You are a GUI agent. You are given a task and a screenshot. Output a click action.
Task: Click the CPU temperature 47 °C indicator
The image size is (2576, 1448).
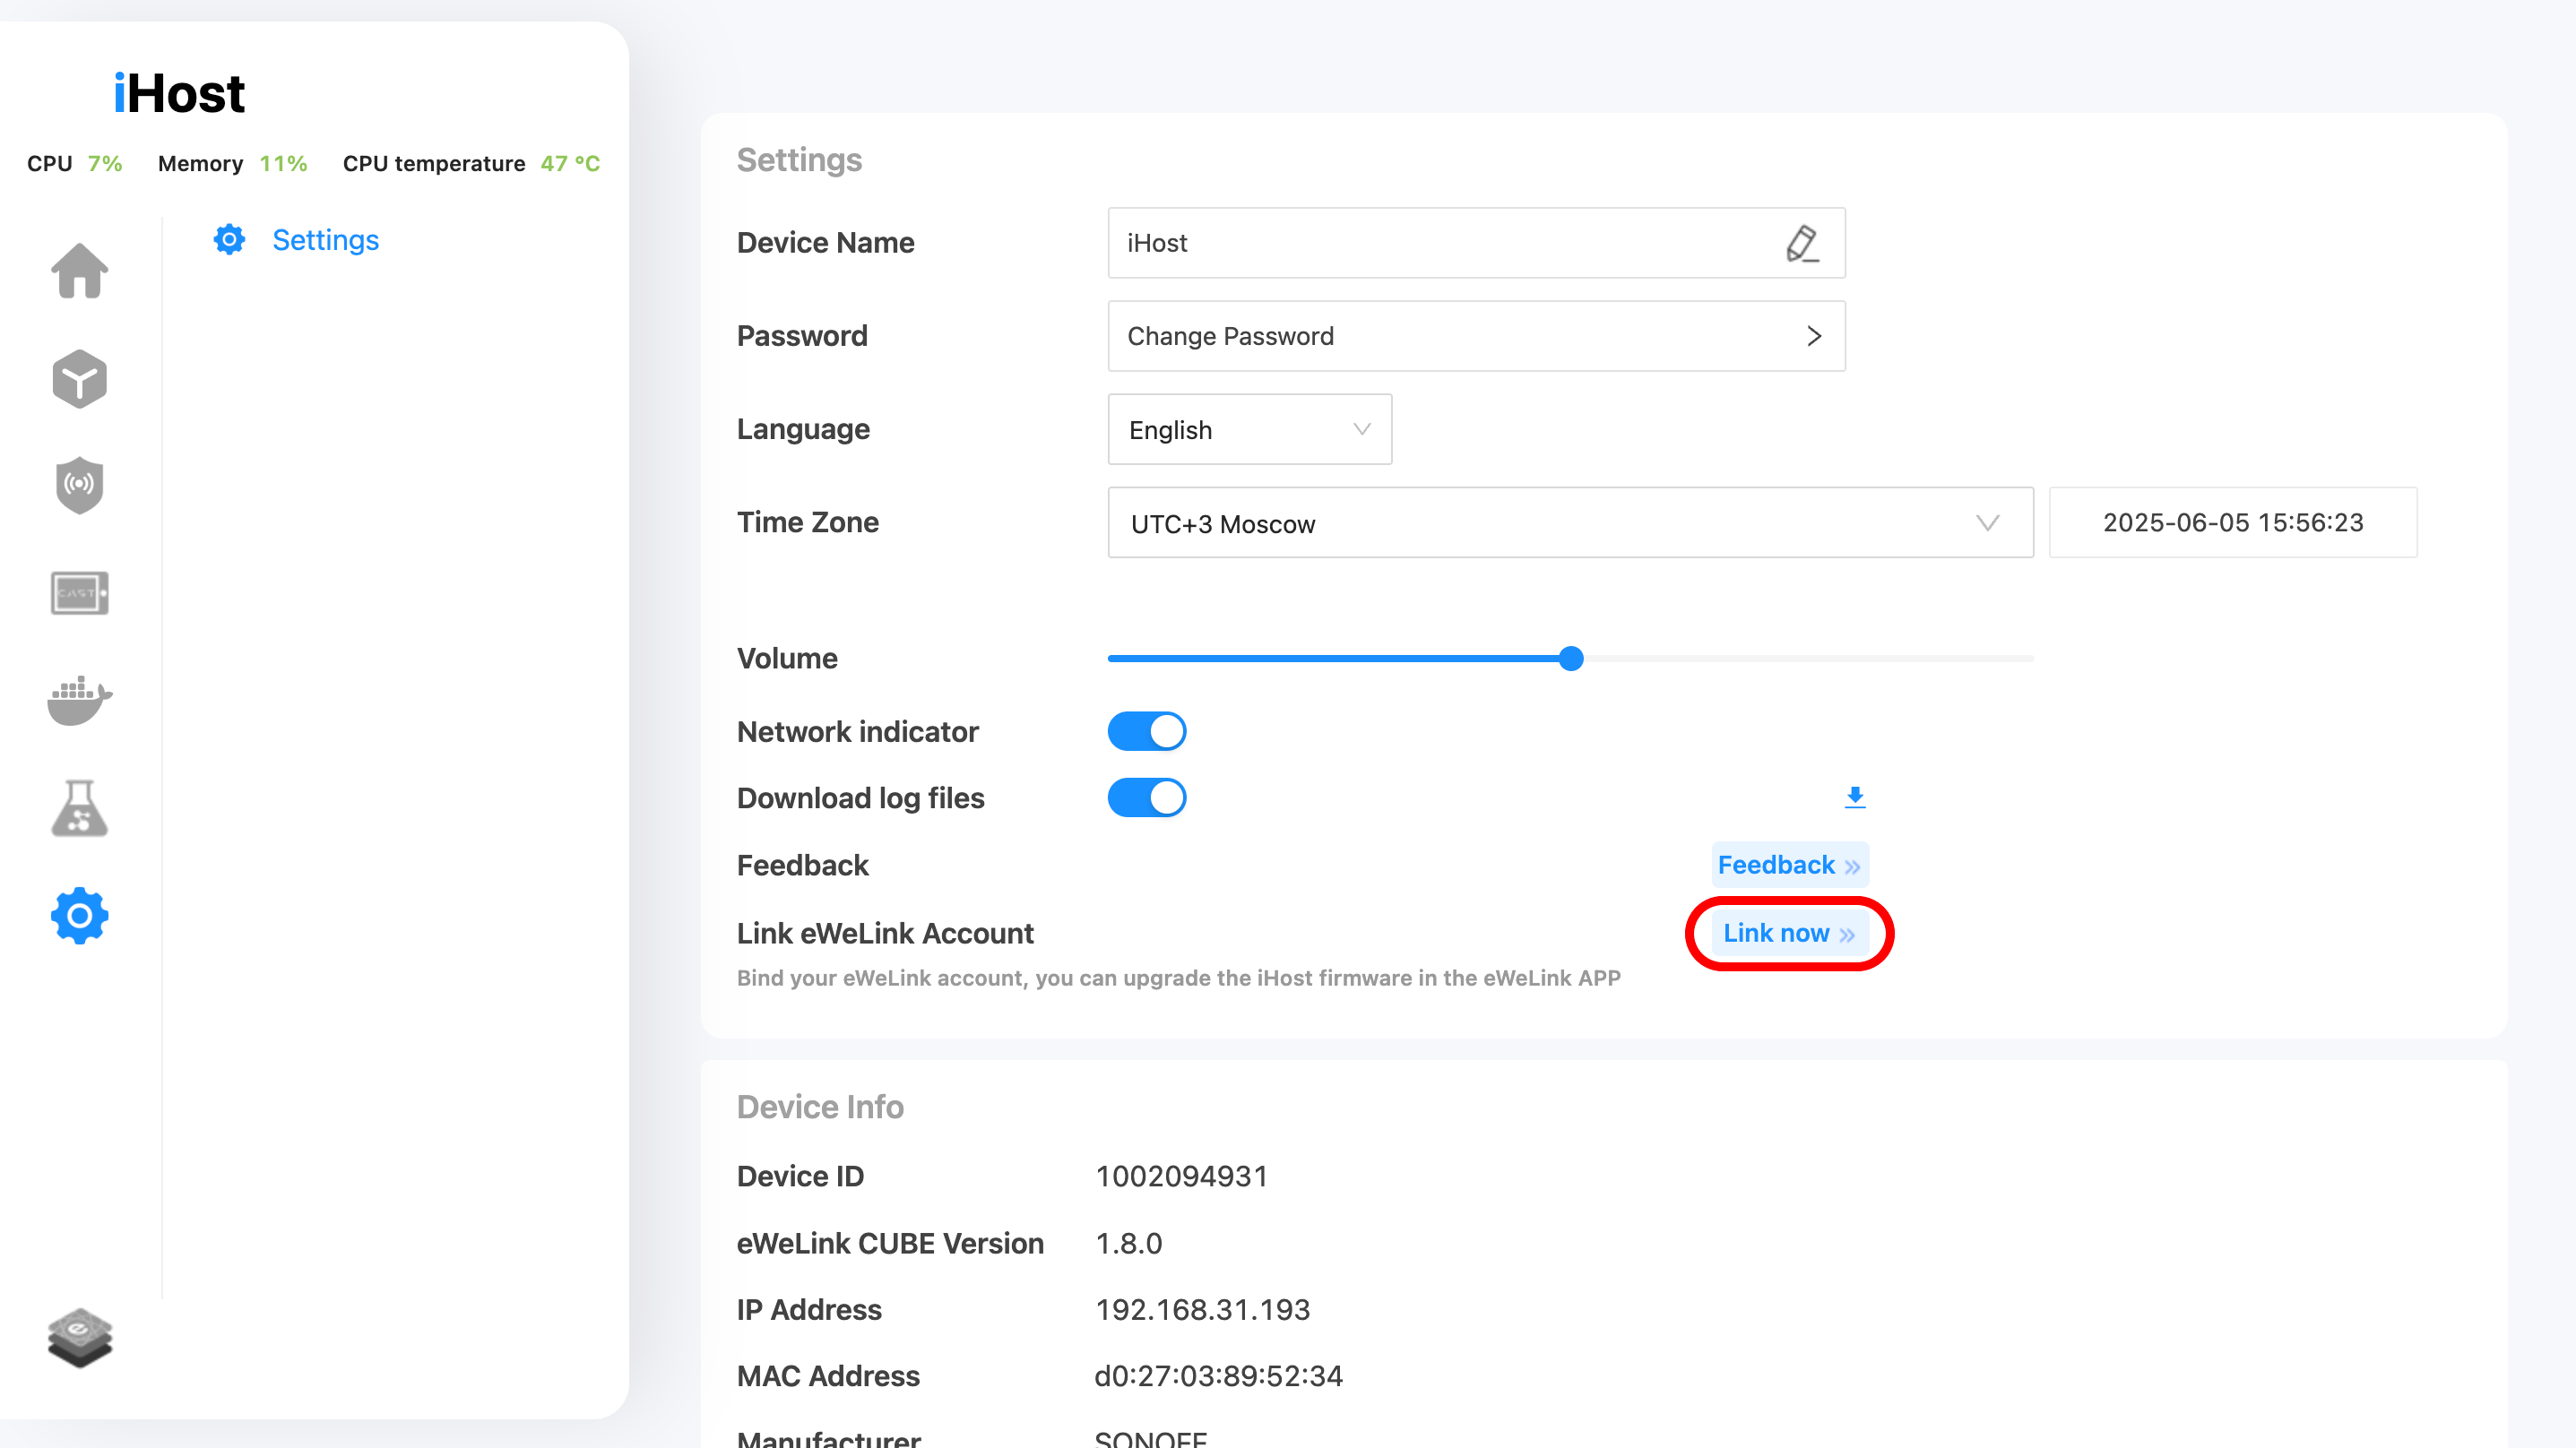point(471,163)
